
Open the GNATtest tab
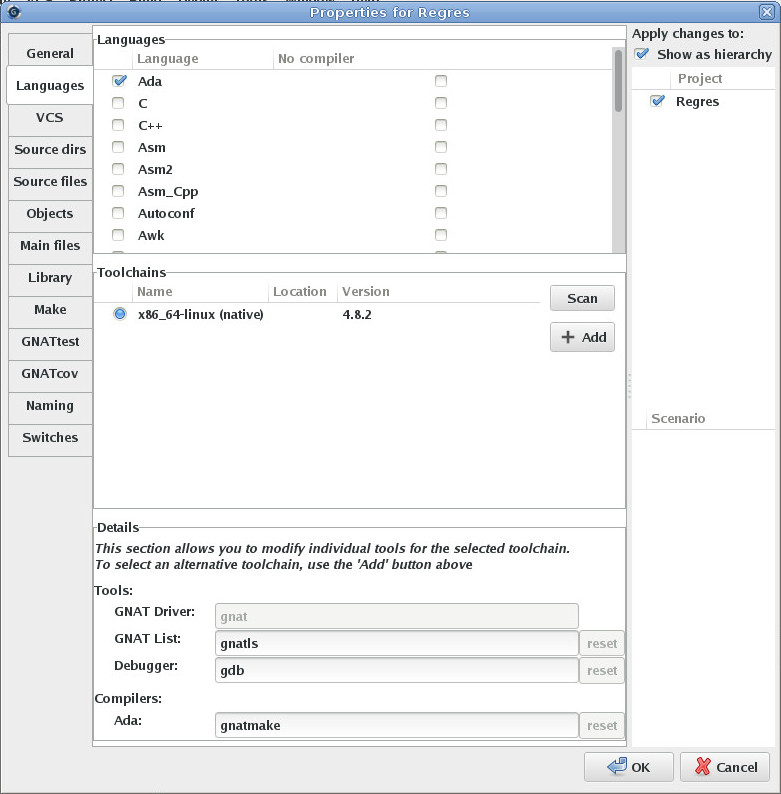click(50, 341)
